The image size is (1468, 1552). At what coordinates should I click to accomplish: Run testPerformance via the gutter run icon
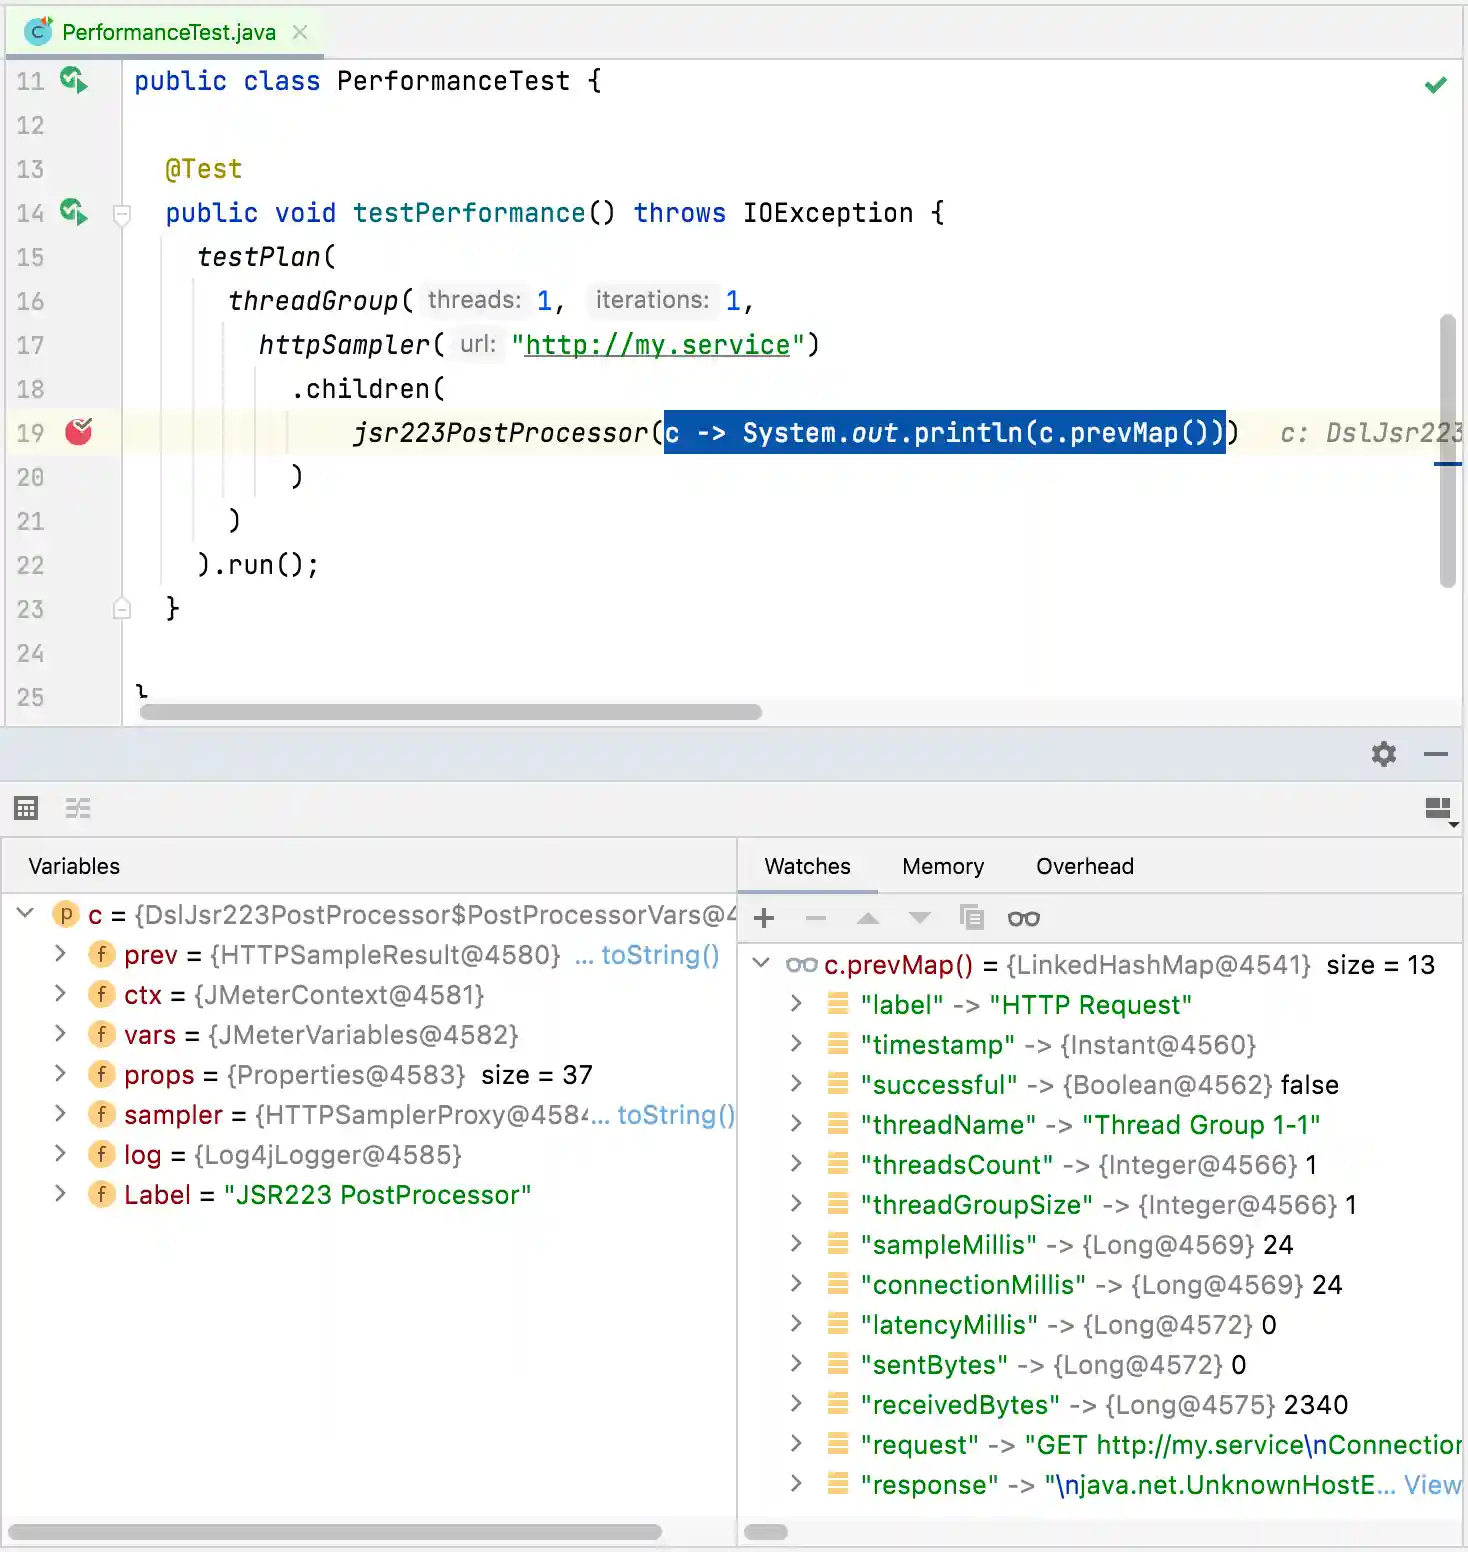[x=71, y=213]
